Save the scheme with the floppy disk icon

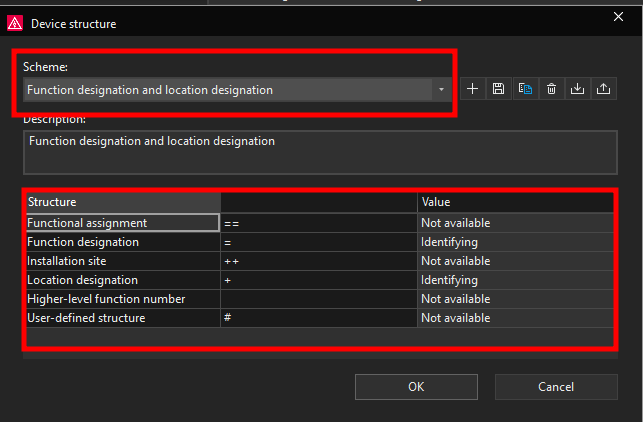coord(498,89)
